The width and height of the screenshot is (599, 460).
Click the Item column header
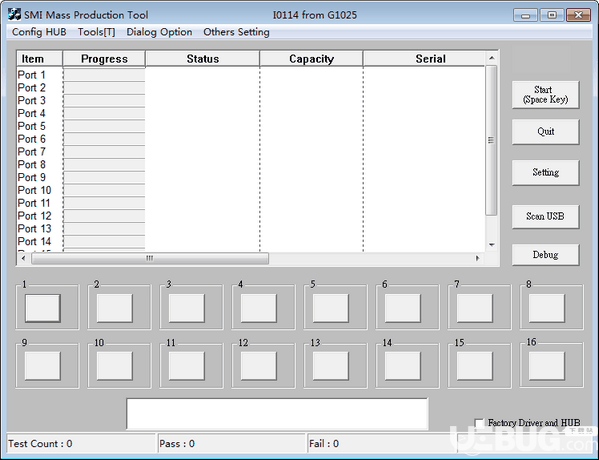(40, 59)
